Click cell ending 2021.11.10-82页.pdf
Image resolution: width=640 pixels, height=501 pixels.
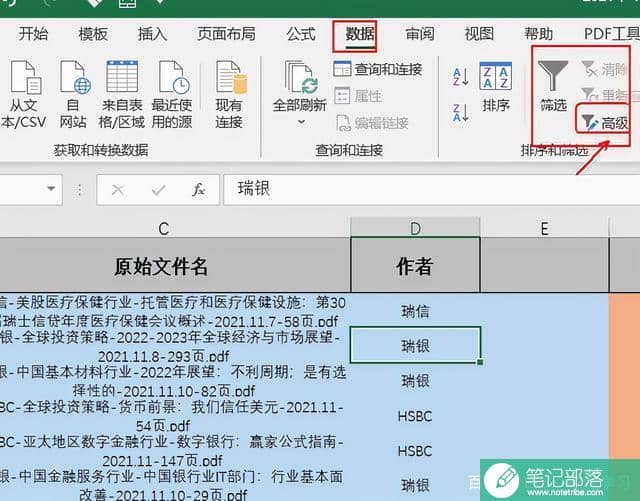click(x=175, y=381)
